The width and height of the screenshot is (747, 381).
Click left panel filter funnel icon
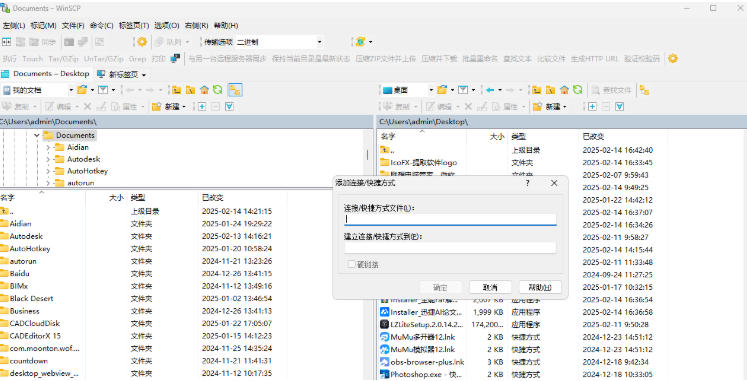(103, 90)
